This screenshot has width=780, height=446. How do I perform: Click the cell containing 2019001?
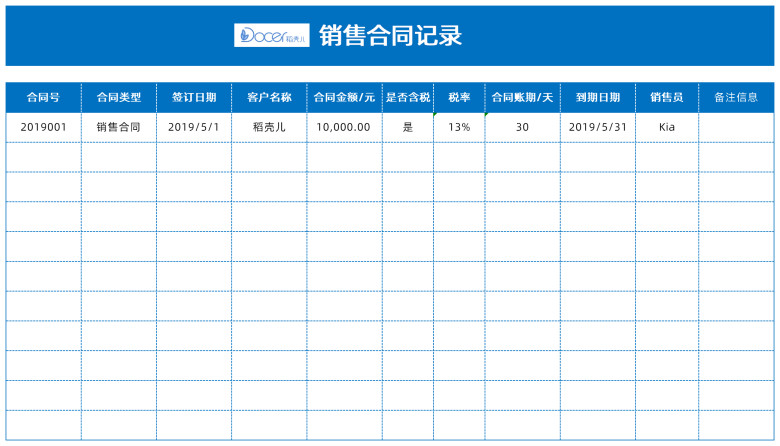pos(43,127)
